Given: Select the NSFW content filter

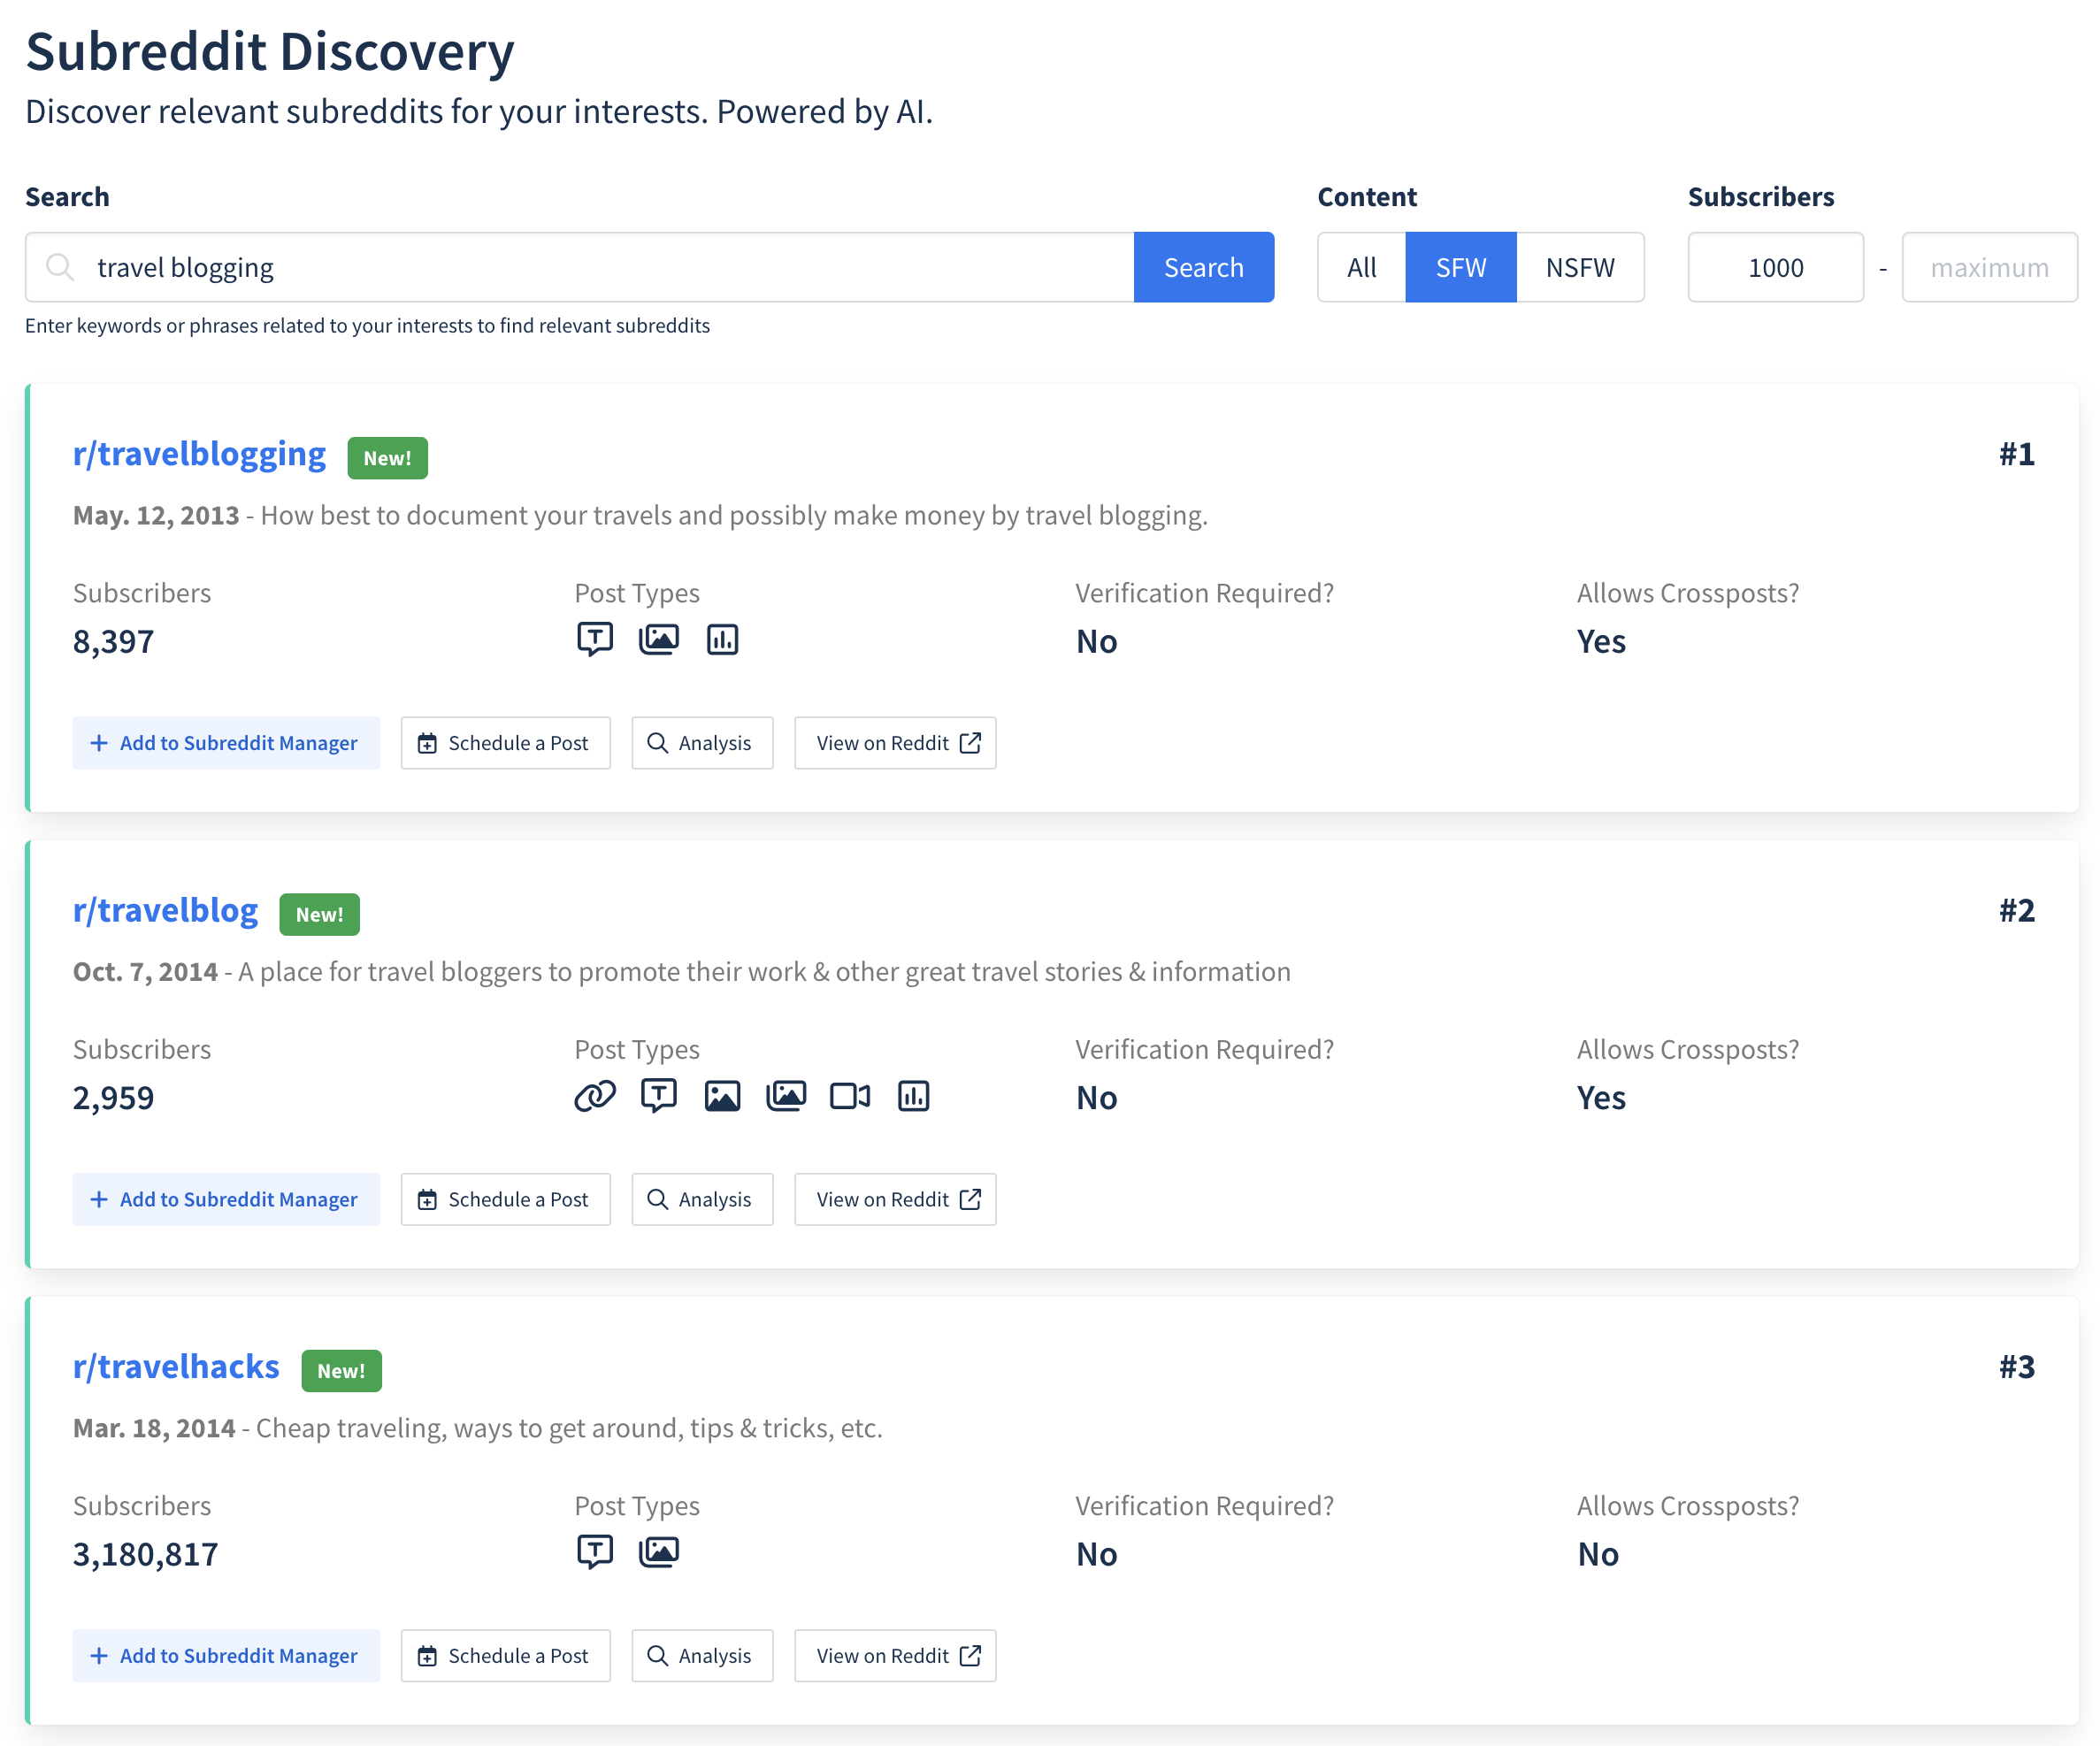Looking at the screenshot, I should pos(1579,267).
